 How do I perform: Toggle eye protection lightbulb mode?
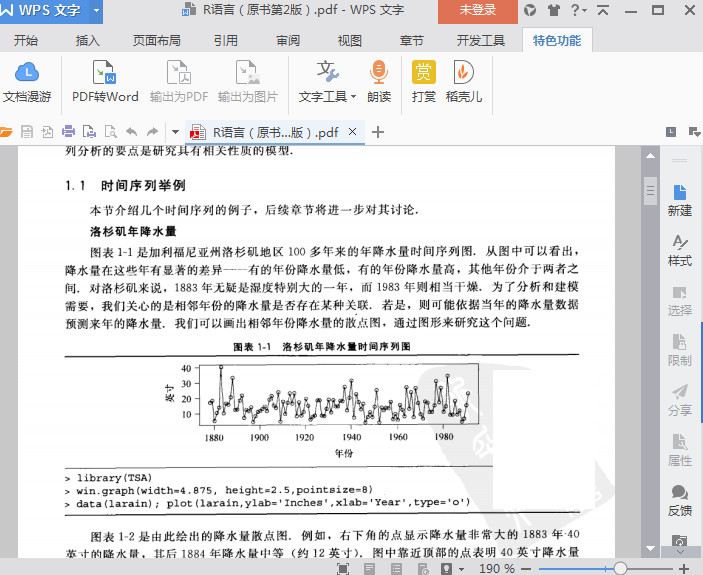pyautogui.click(x=447, y=569)
